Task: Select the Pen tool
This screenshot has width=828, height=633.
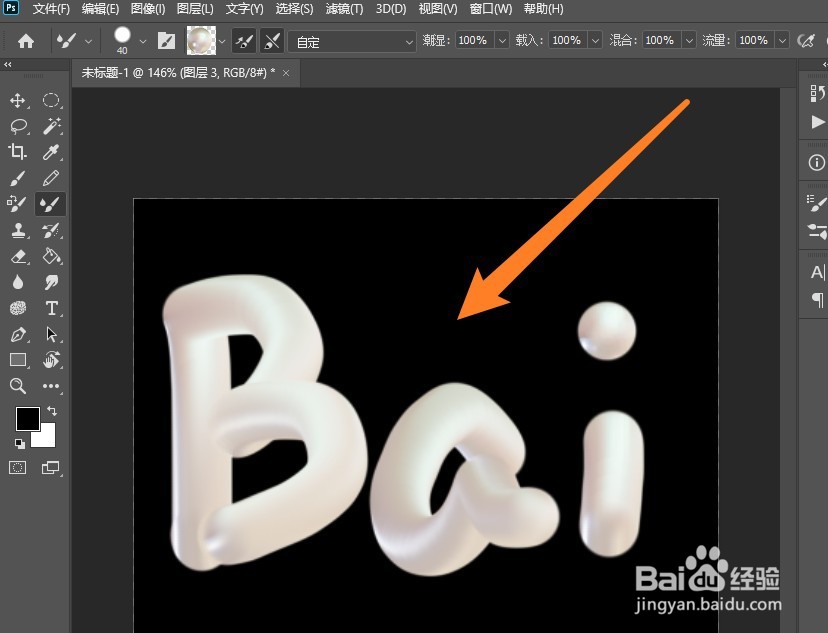Action: pos(18,335)
